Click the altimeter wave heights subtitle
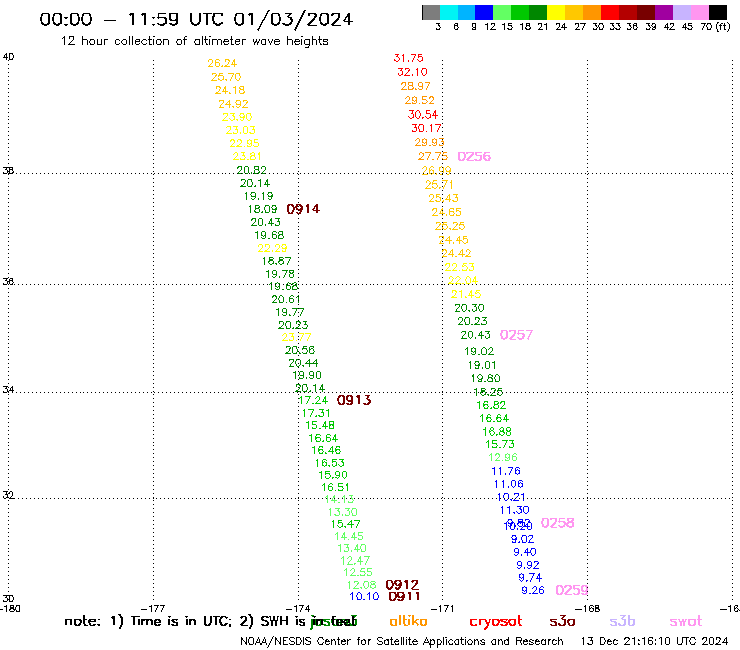This screenshot has width=740, height=650. tap(194, 41)
